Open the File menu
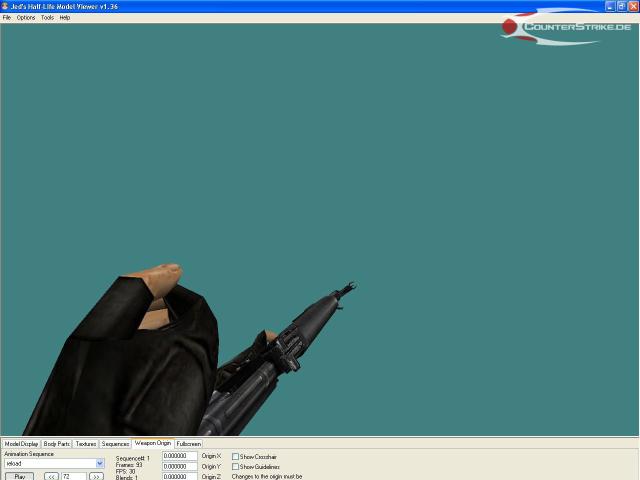 pos(7,18)
